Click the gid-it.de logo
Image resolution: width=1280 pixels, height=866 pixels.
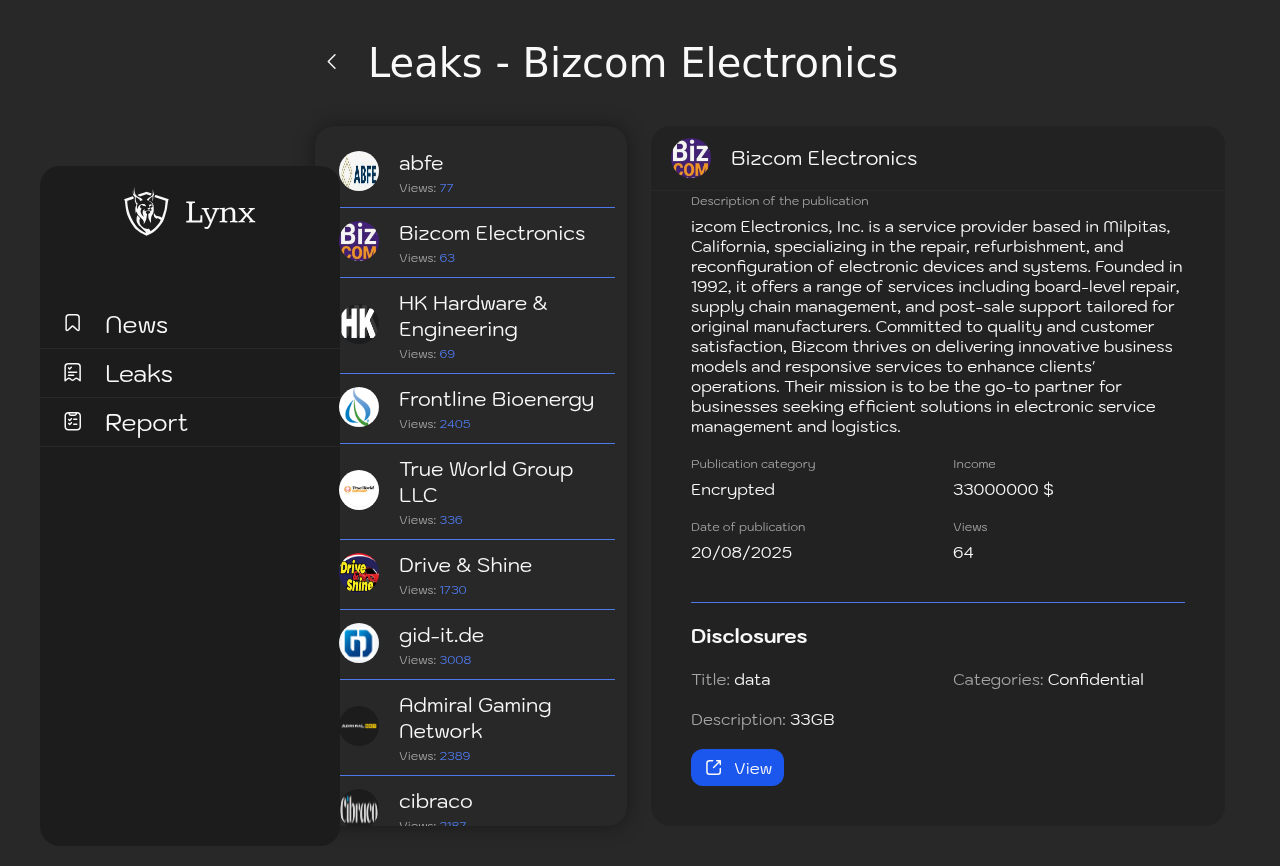pos(359,643)
